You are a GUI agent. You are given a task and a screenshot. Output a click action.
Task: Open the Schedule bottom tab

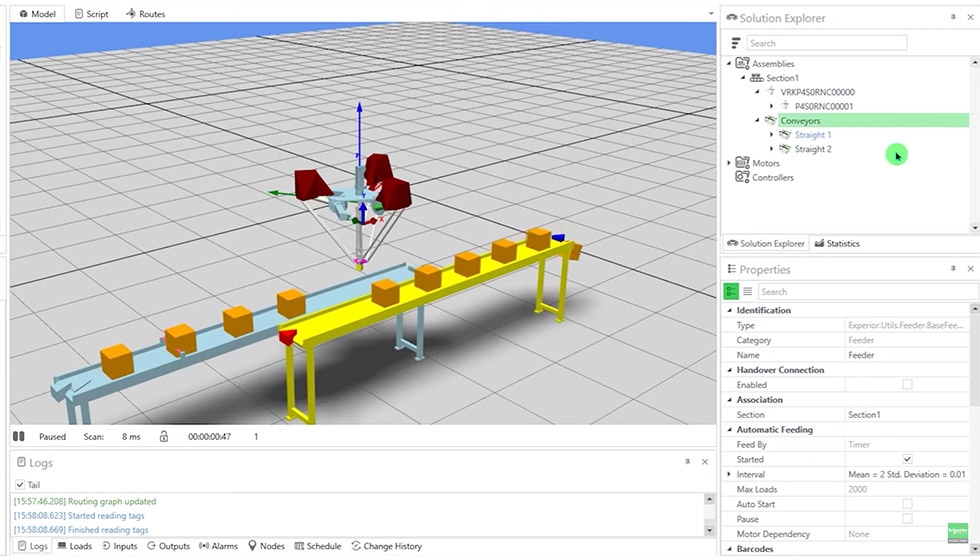[x=318, y=546]
